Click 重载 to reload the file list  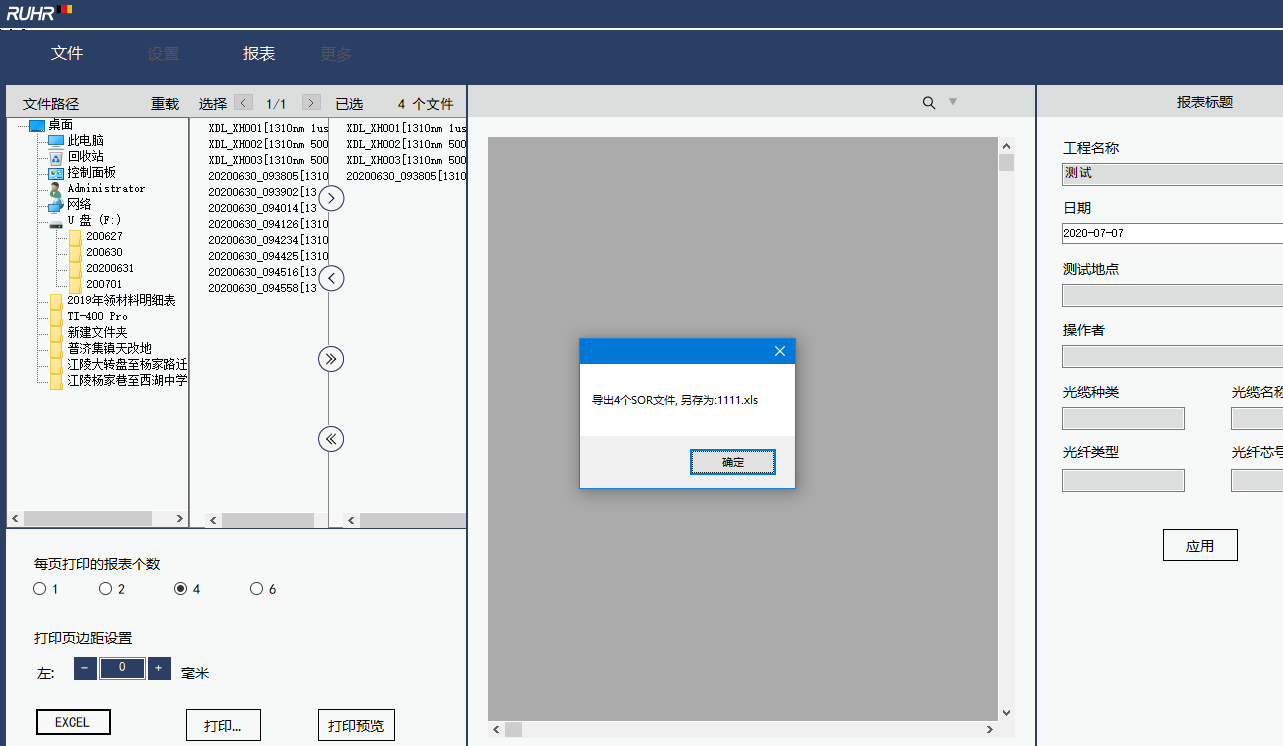[x=165, y=104]
